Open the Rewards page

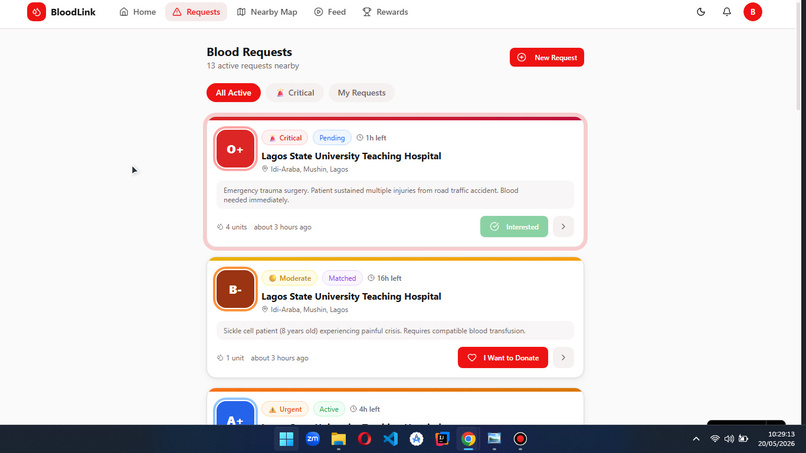(385, 12)
